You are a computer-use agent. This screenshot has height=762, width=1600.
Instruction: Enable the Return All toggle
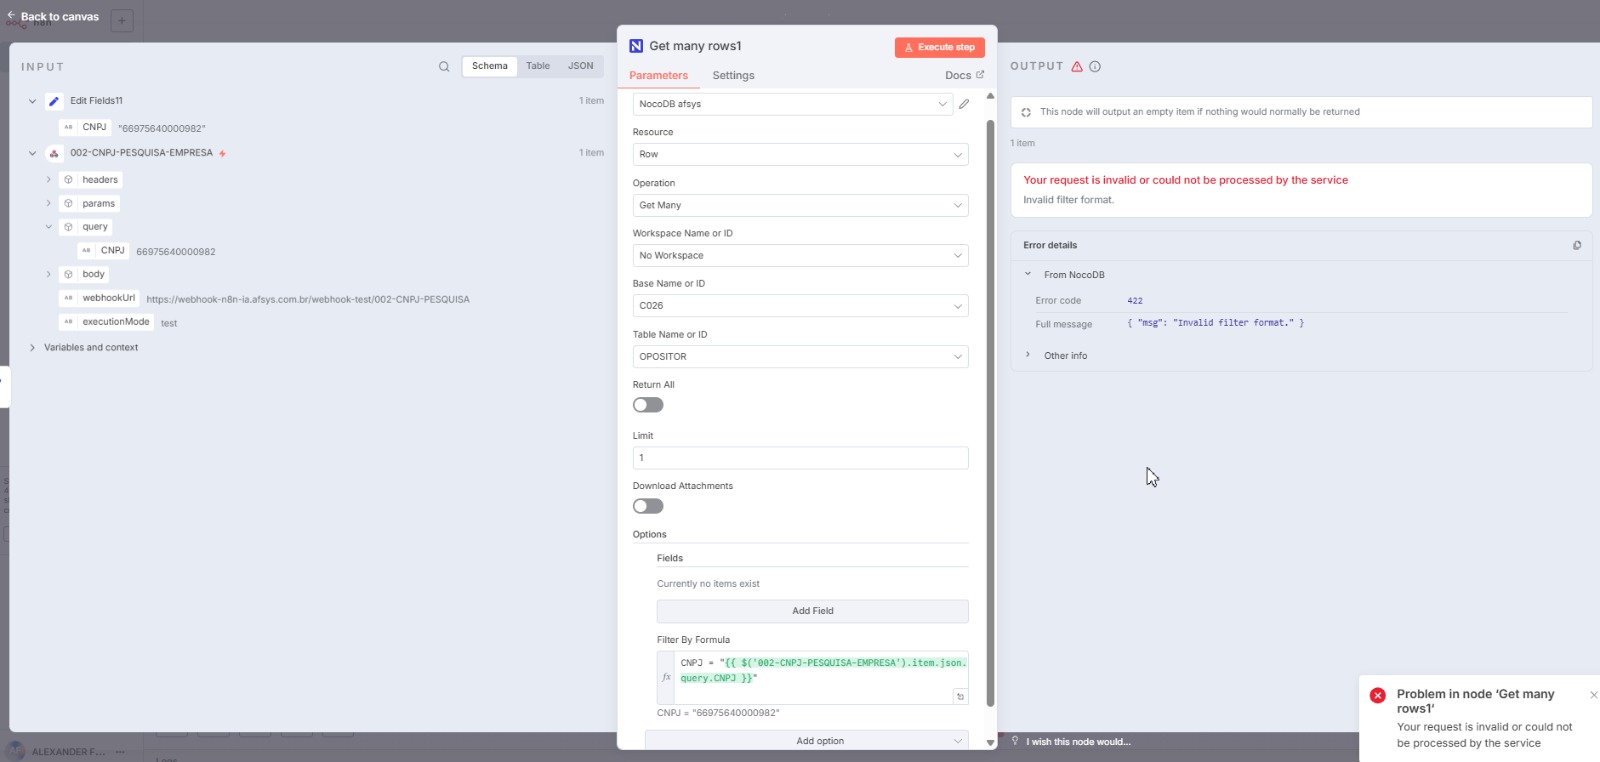click(x=648, y=405)
